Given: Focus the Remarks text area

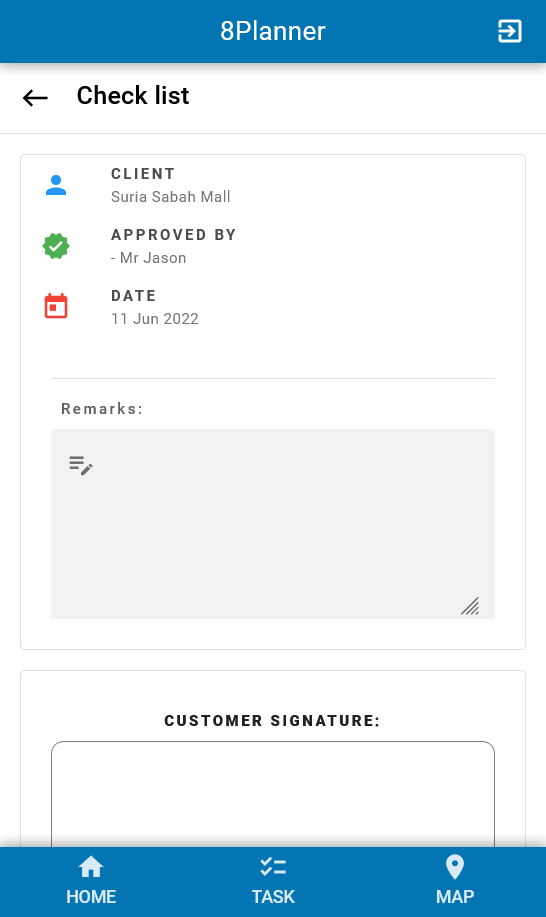Looking at the screenshot, I should coord(273,524).
